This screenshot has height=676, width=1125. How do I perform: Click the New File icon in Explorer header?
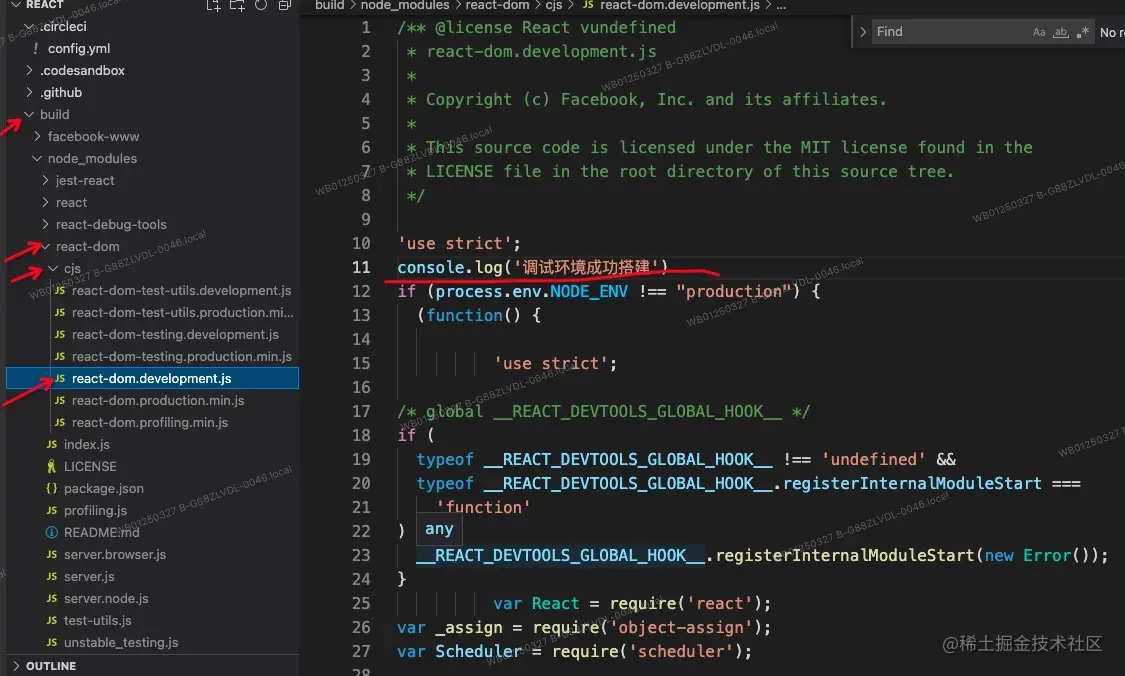(213, 5)
